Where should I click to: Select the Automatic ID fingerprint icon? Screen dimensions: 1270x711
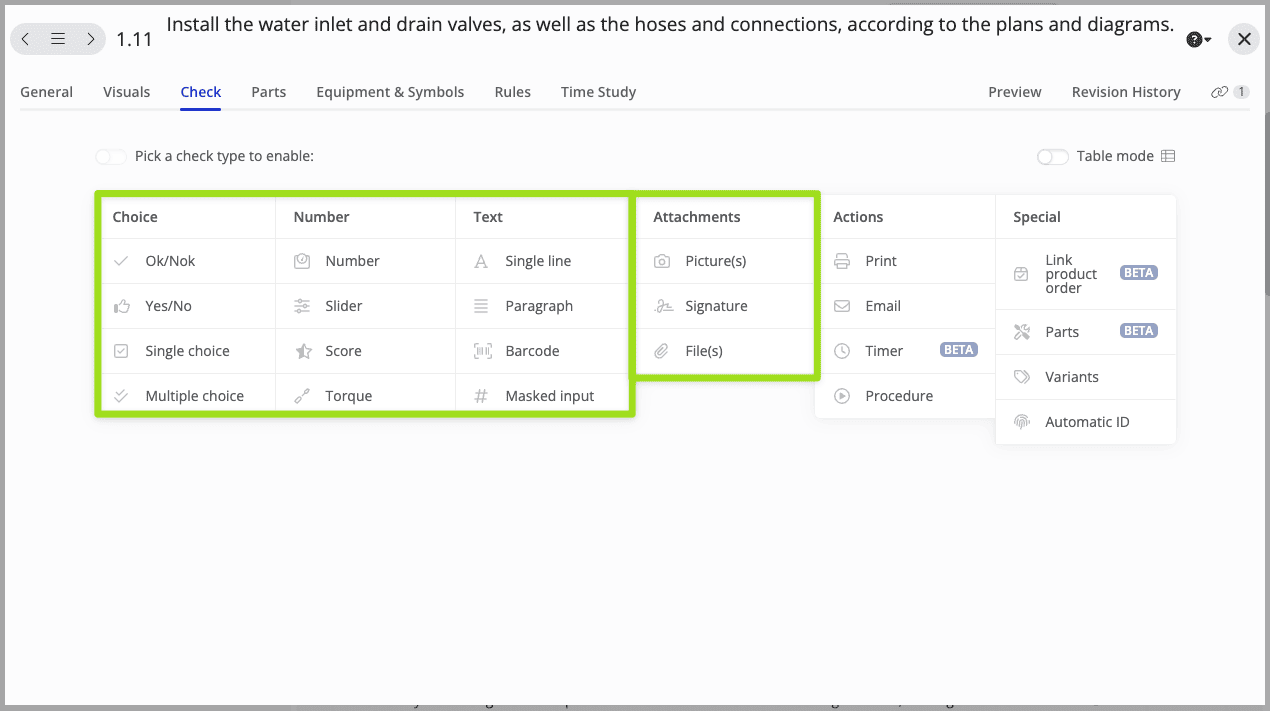[x=1022, y=422]
